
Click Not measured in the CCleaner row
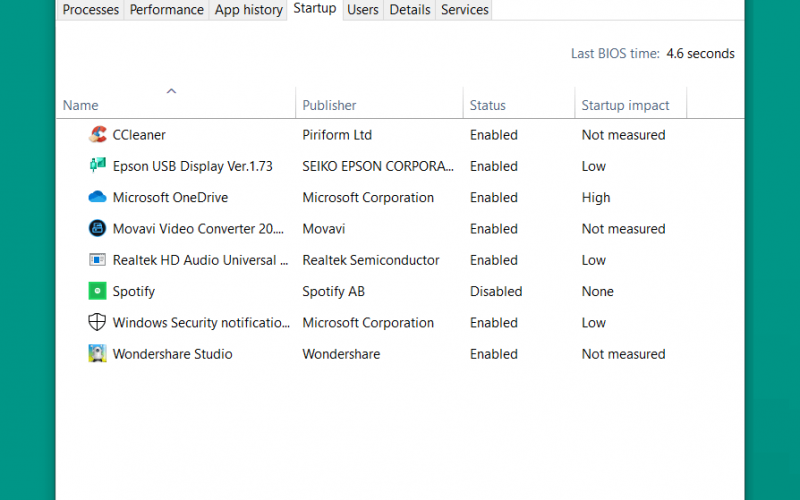pos(623,135)
